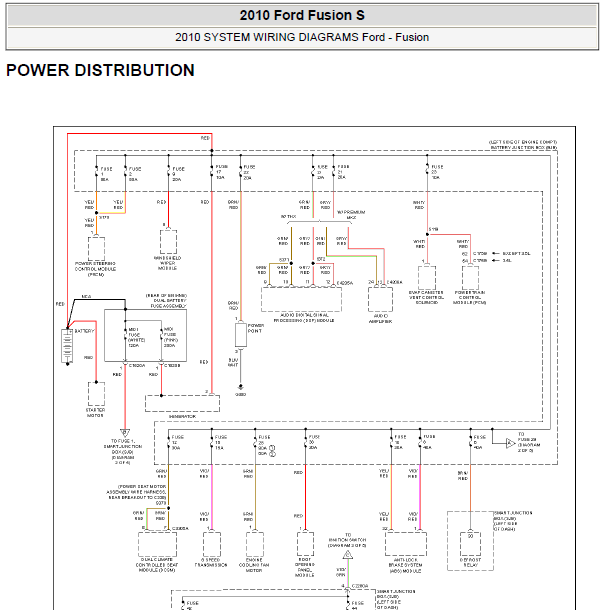Click the "BATTERY" label
This screenshot has width=601, height=610.
pyautogui.click(x=84, y=331)
